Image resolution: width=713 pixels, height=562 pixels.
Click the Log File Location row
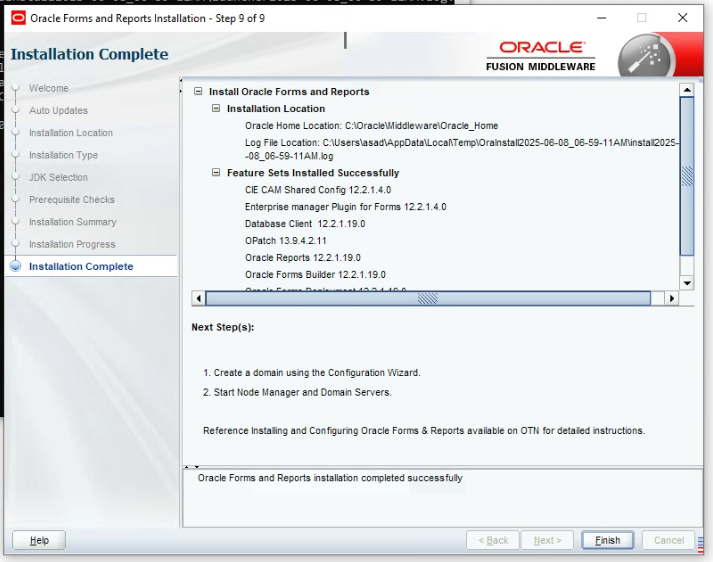462,149
